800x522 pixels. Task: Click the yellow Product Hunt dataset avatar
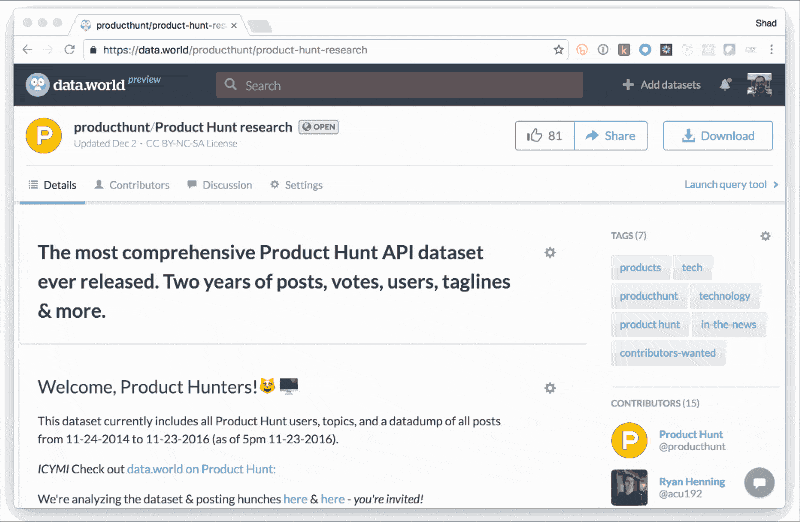[x=44, y=136]
